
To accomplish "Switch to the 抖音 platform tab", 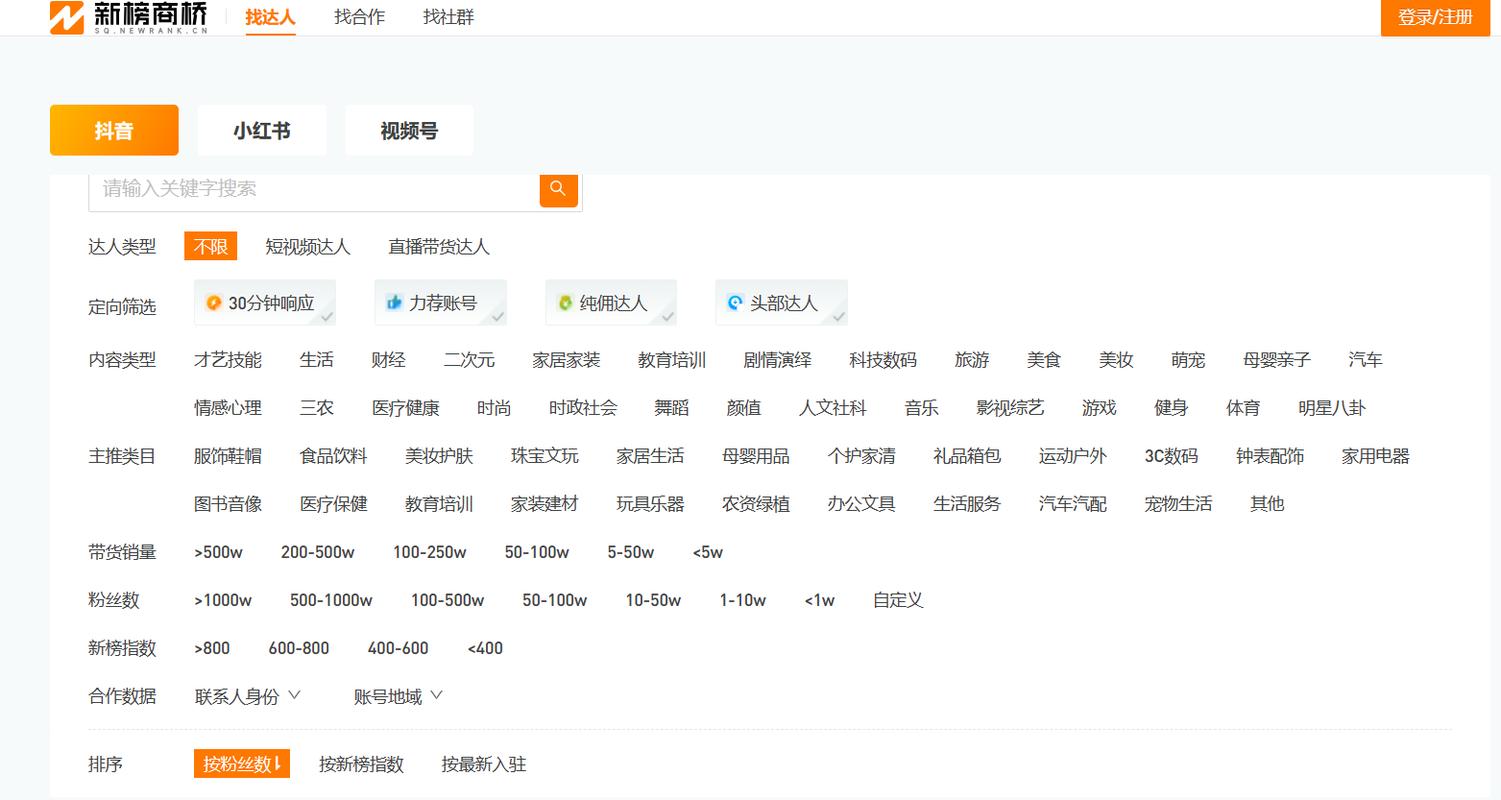I will (x=114, y=131).
